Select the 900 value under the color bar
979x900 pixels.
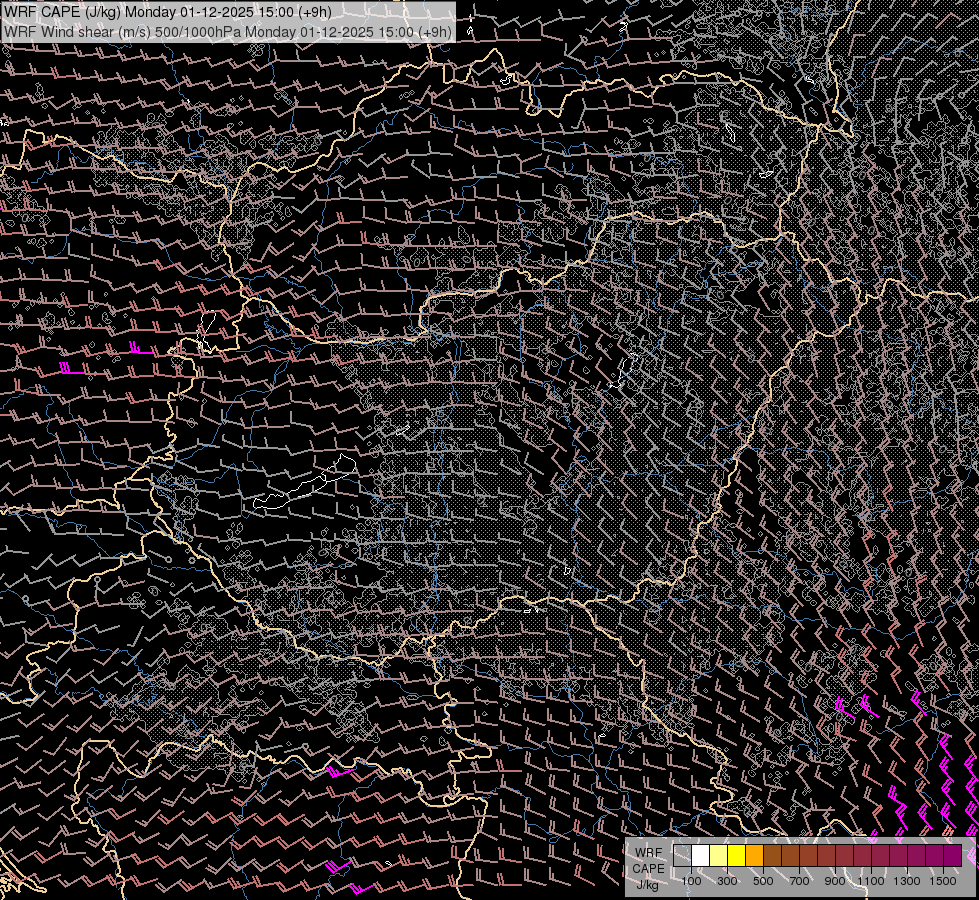point(835,881)
